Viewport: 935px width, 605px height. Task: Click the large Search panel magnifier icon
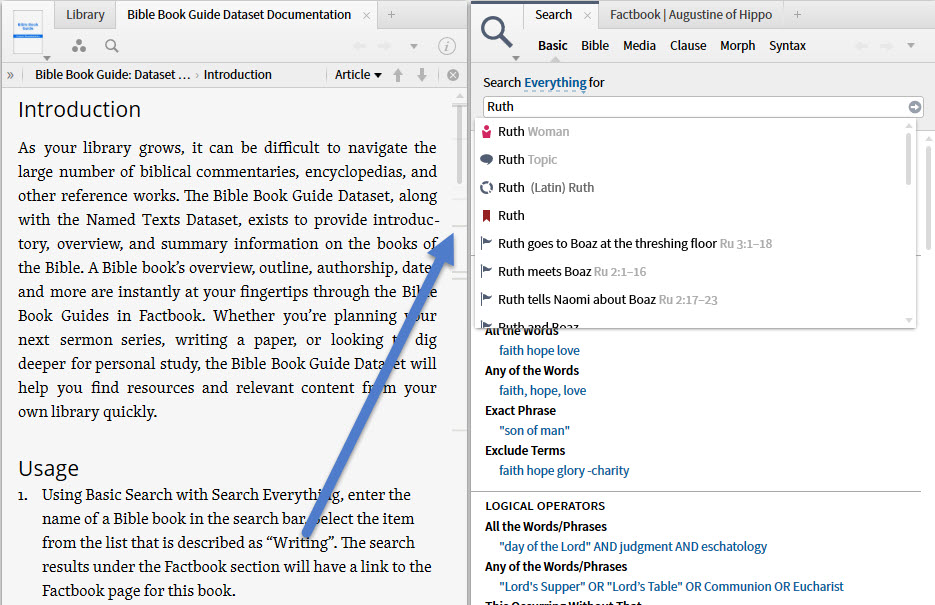coord(496,32)
